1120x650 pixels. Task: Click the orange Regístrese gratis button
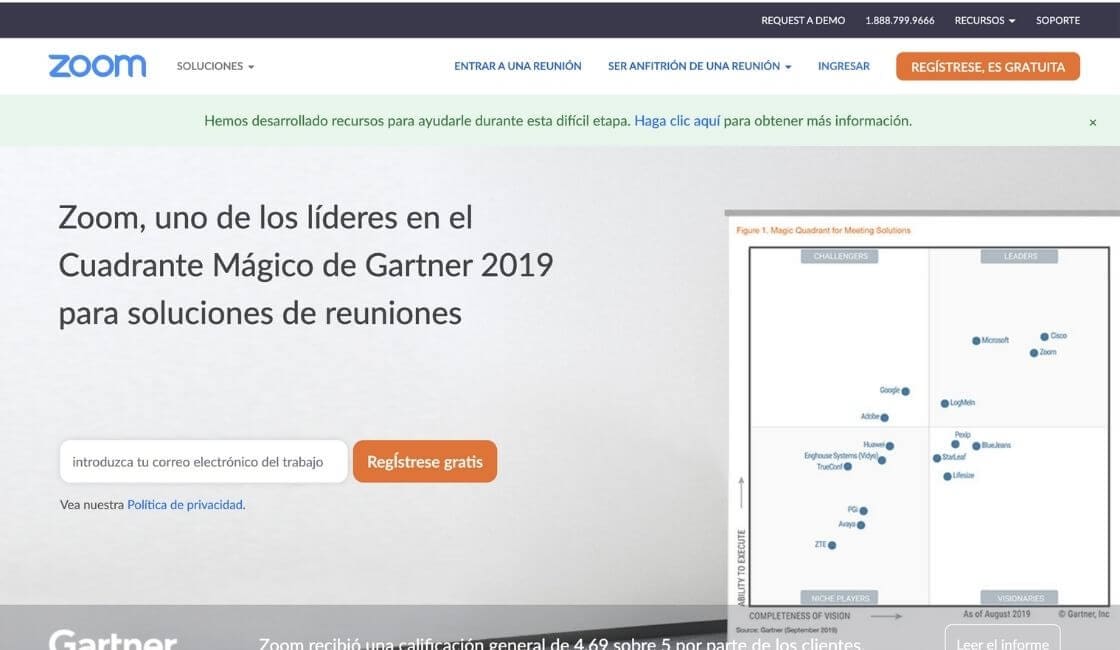click(425, 461)
